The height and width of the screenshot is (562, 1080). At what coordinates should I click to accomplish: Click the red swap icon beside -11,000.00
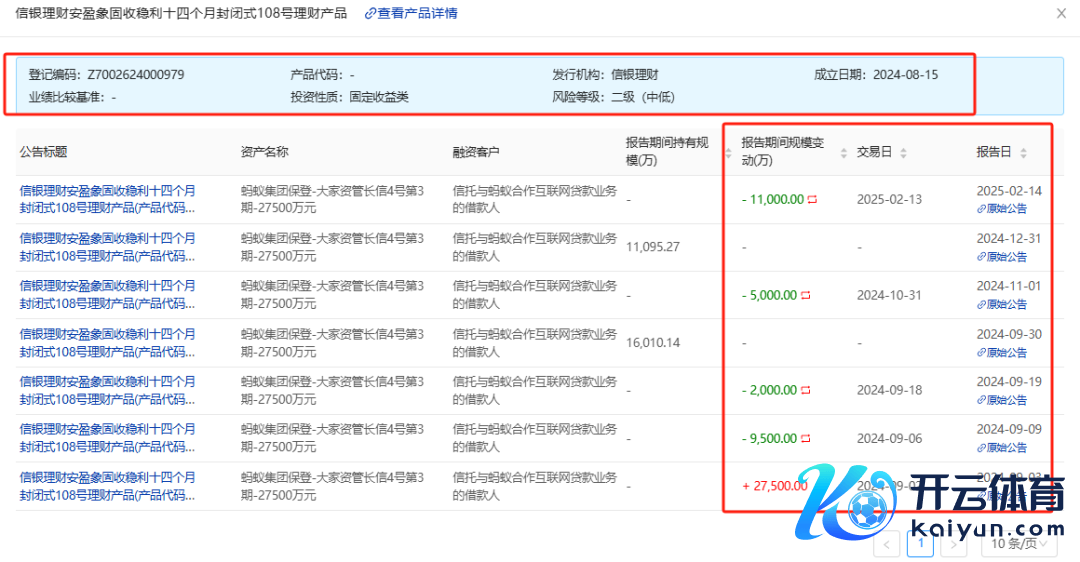(x=812, y=199)
